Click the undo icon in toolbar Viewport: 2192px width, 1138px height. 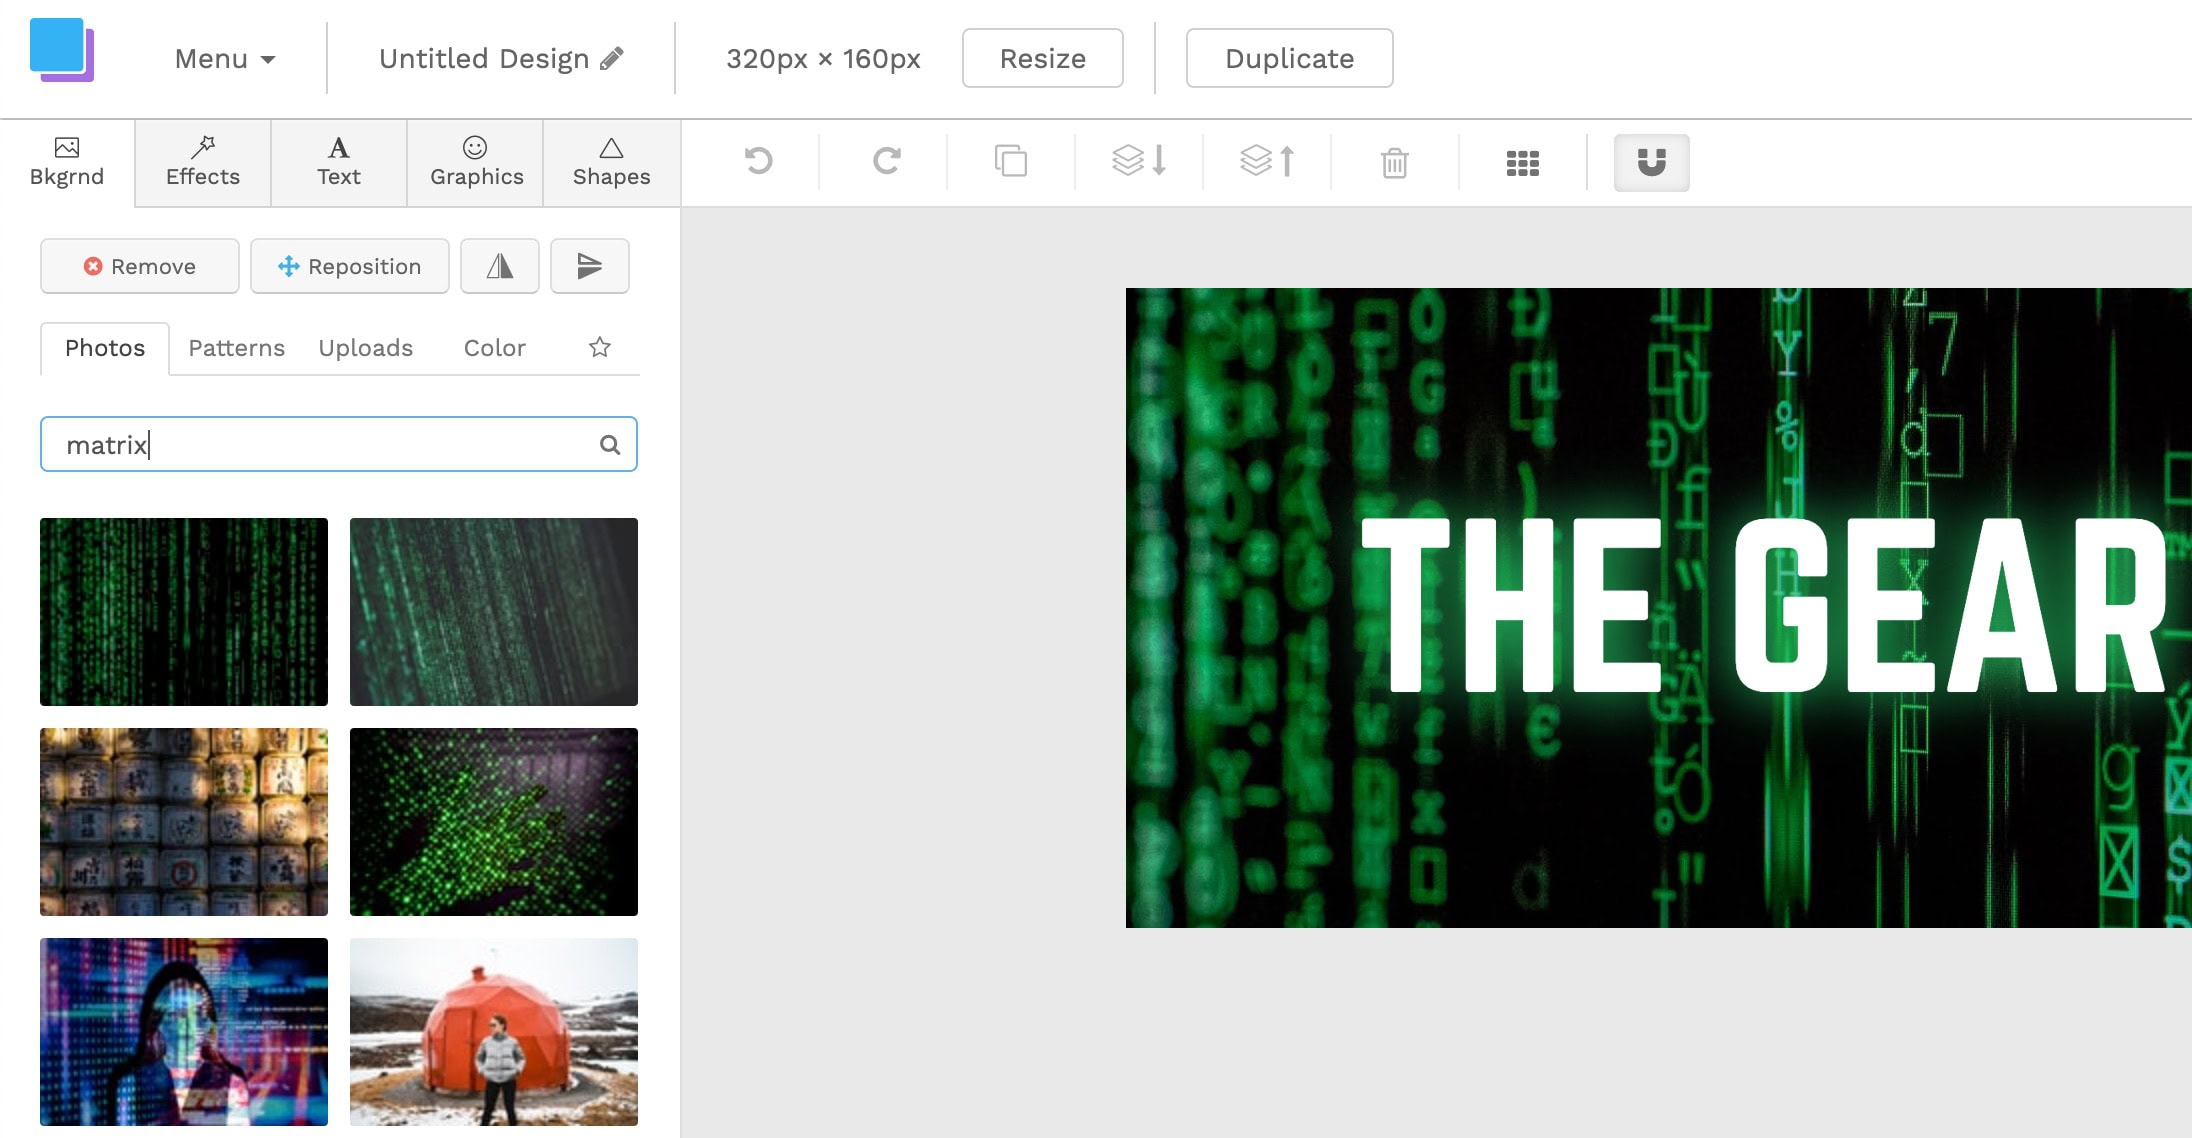758,161
